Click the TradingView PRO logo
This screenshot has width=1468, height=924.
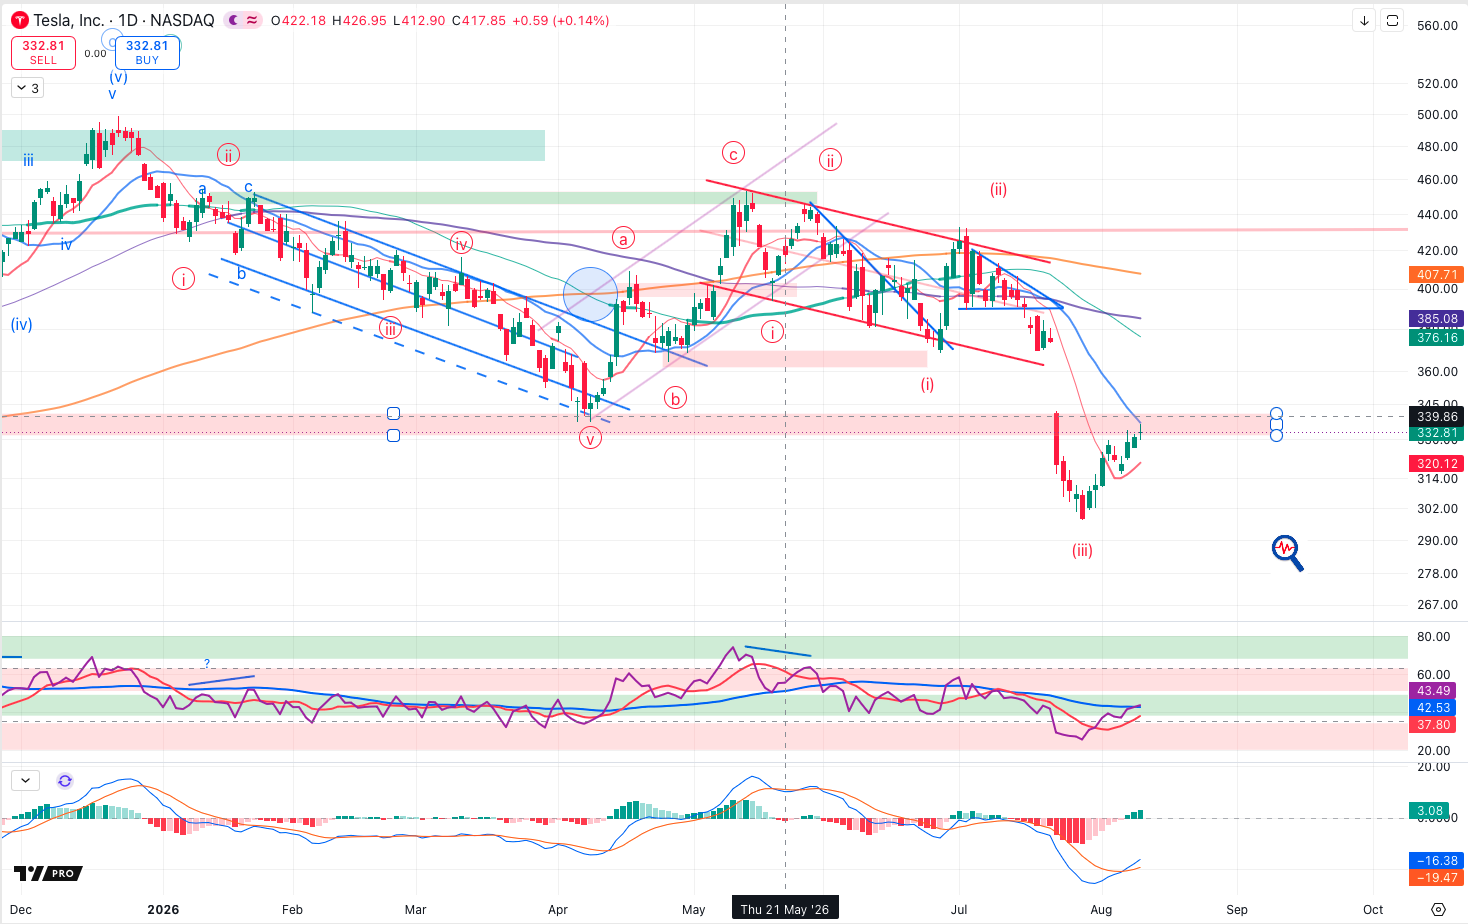[x=45, y=873]
